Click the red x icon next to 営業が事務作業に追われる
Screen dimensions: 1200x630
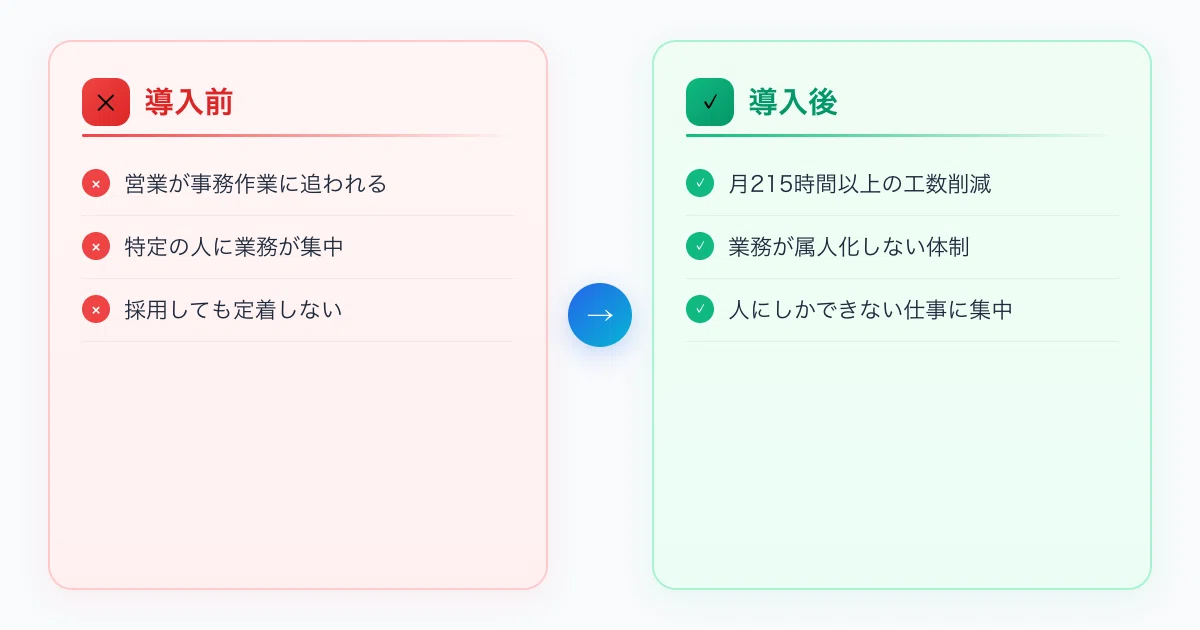[x=96, y=184]
